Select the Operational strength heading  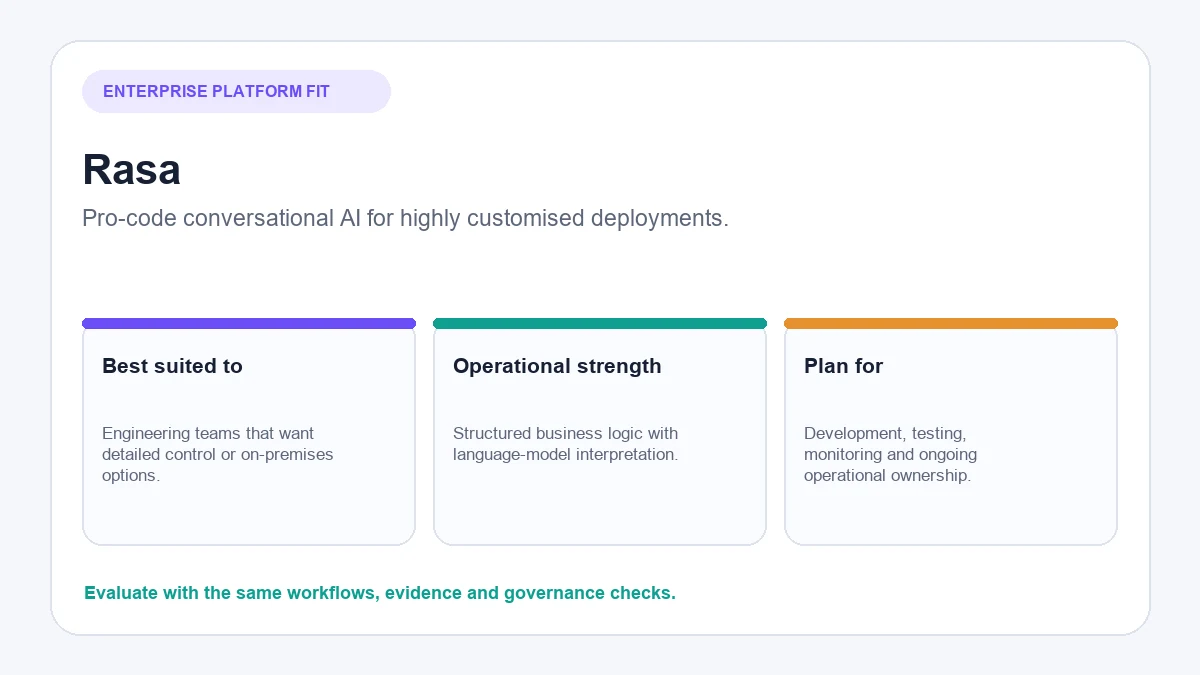coord(557,366)
